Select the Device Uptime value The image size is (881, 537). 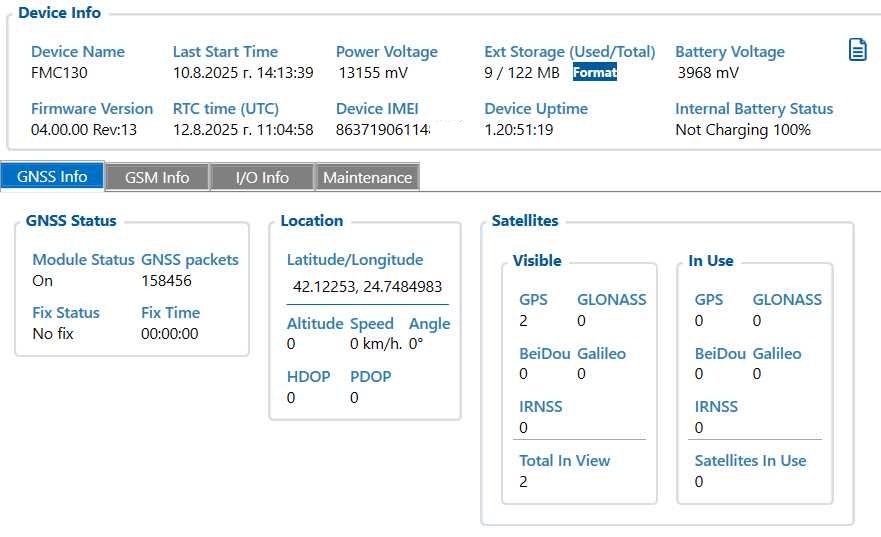coord(519,130)
